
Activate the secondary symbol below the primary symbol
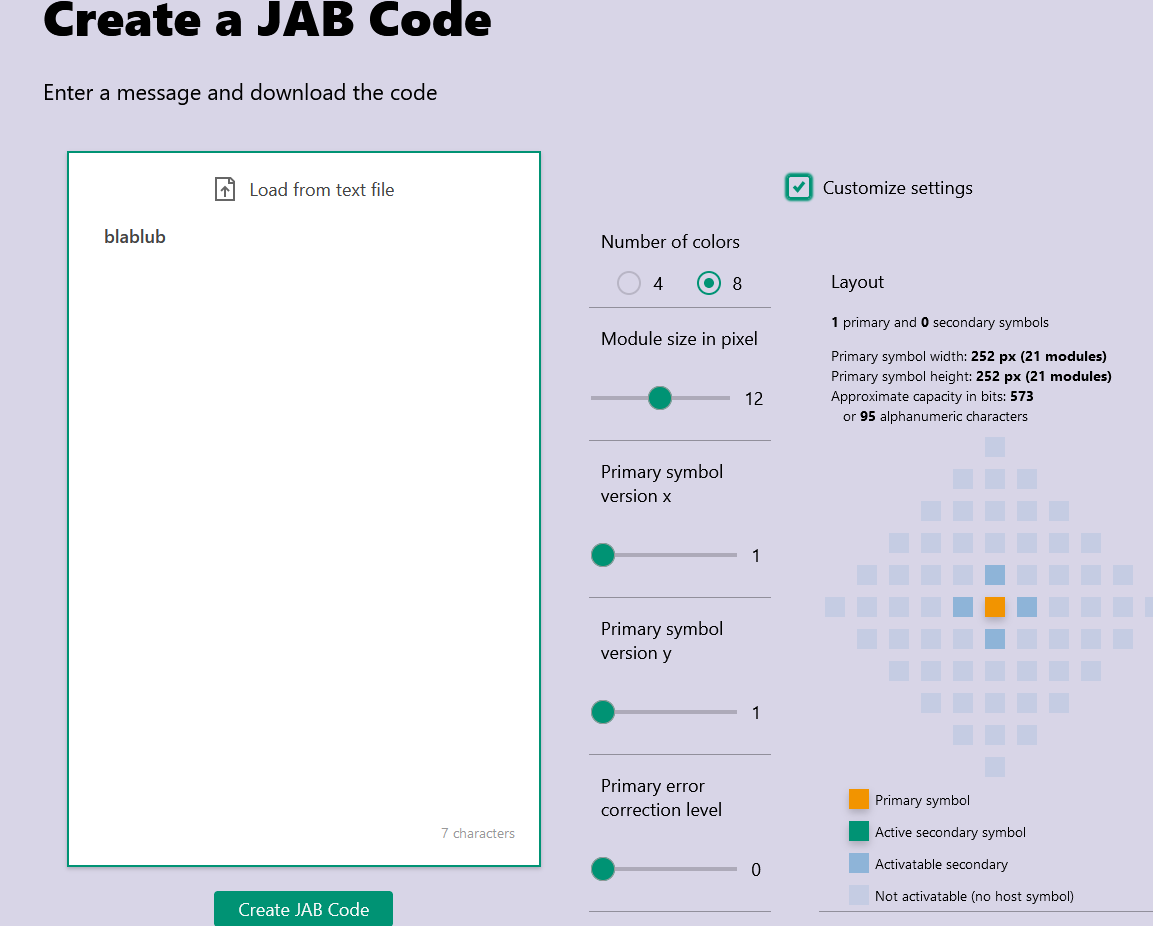(995, 639)
